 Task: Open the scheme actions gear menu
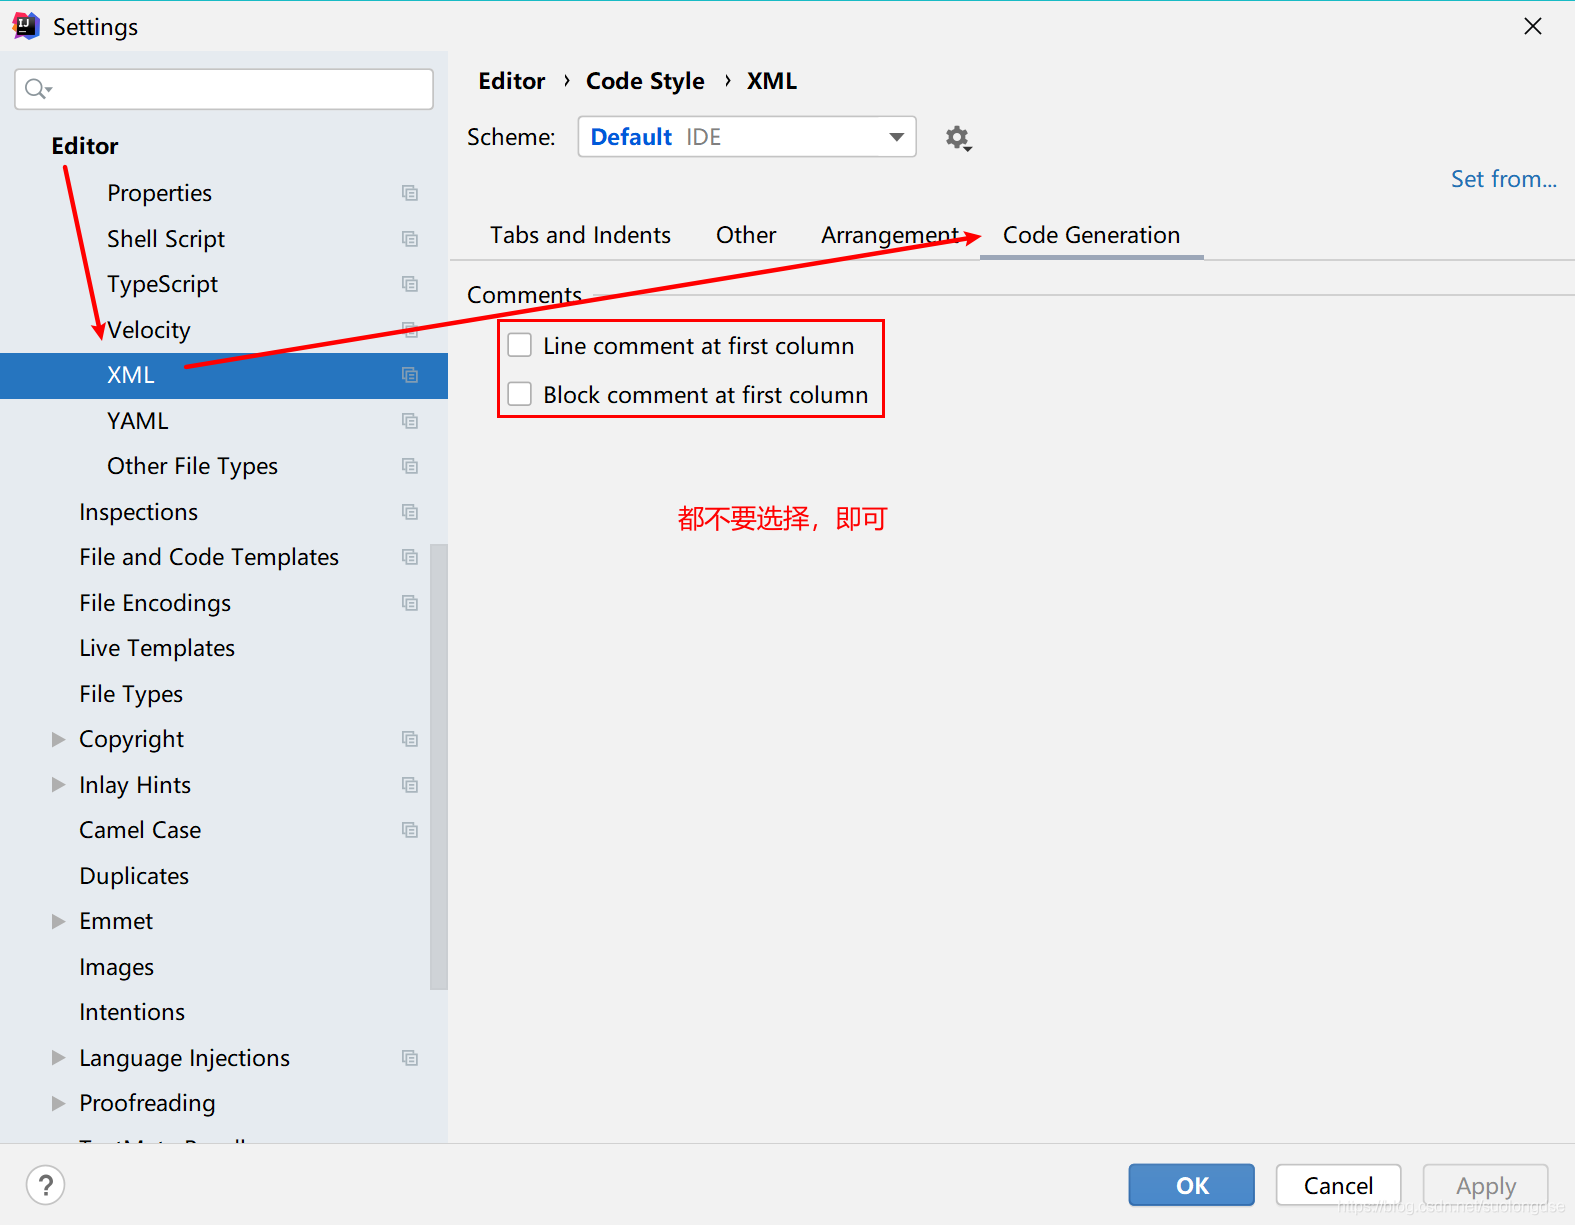pos(958,138)
